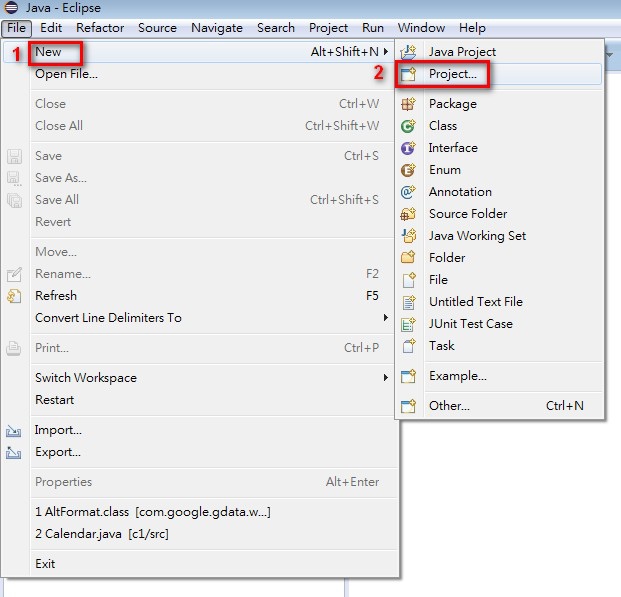Click the Eclipse logo in title bar
The width and height of the screenshot is (621, 597).
[x=11, y=7]
